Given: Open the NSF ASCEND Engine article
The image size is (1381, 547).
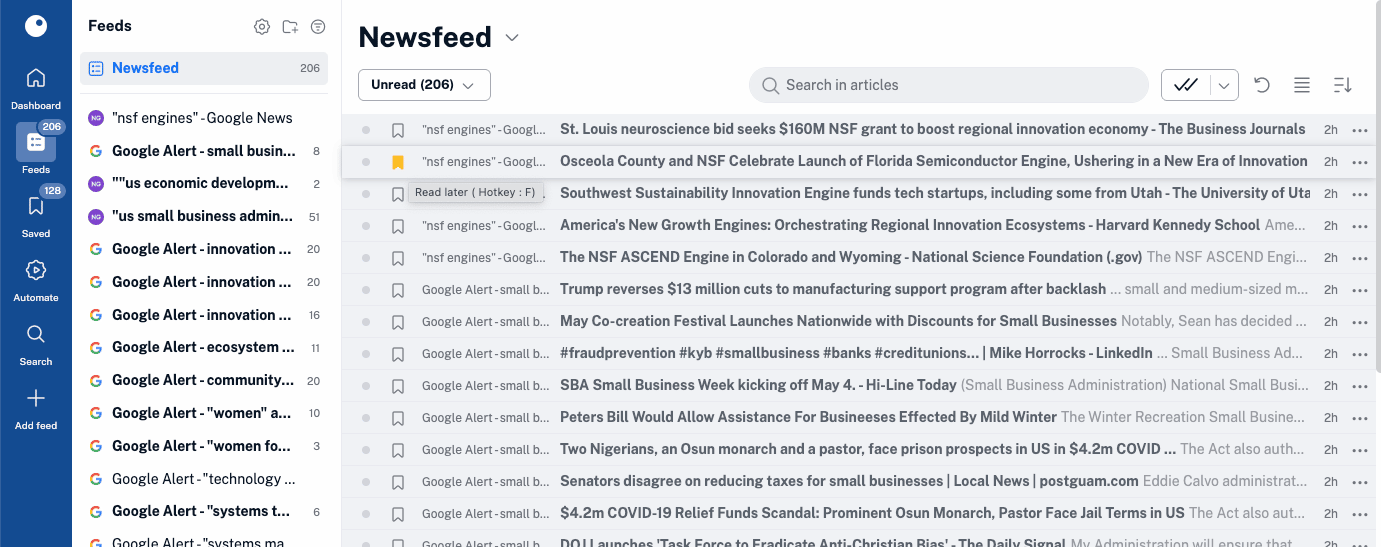Looking at the screenshot, I should (851, 257).
